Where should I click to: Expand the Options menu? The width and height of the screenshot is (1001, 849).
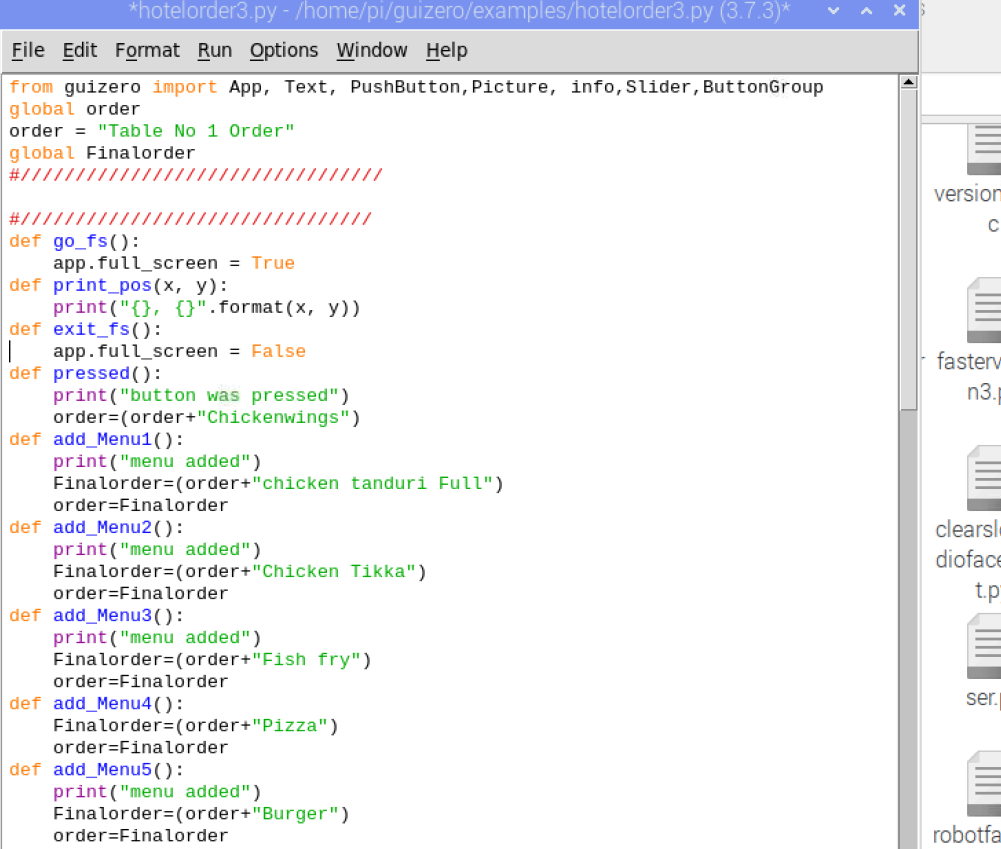coord(283,50)
